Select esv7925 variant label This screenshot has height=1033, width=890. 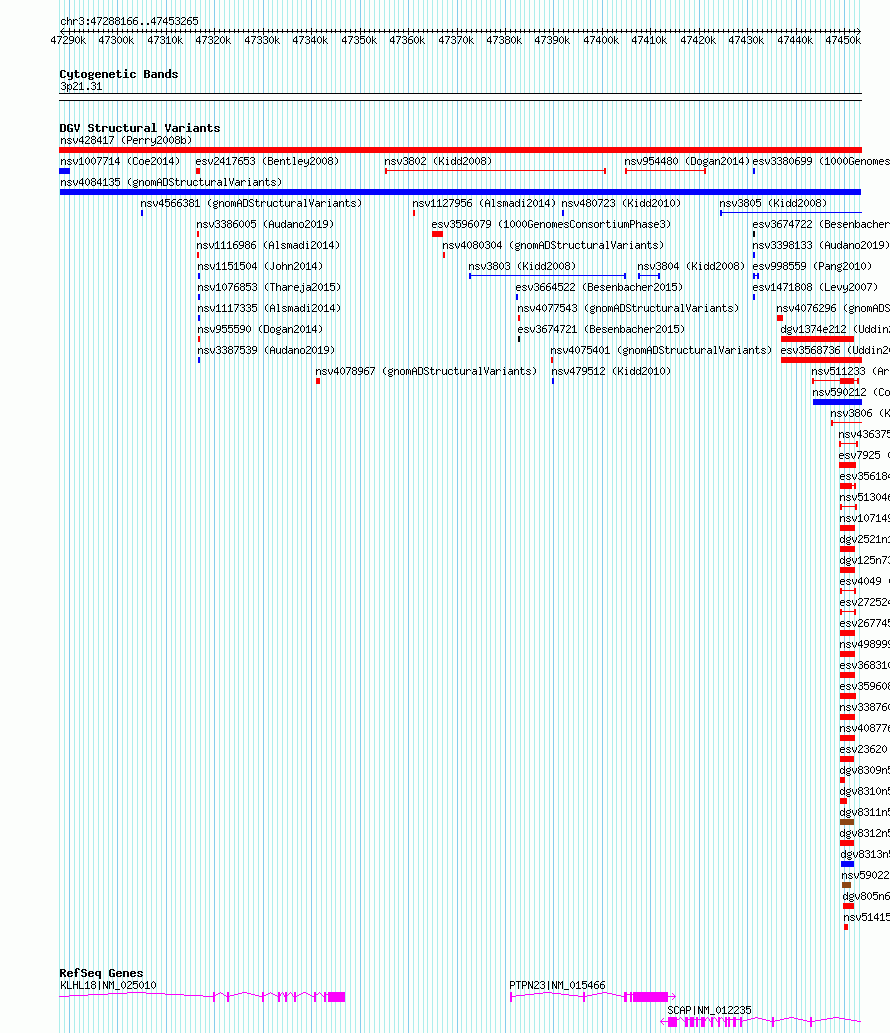pyautogui.click(x=864, y=456)
